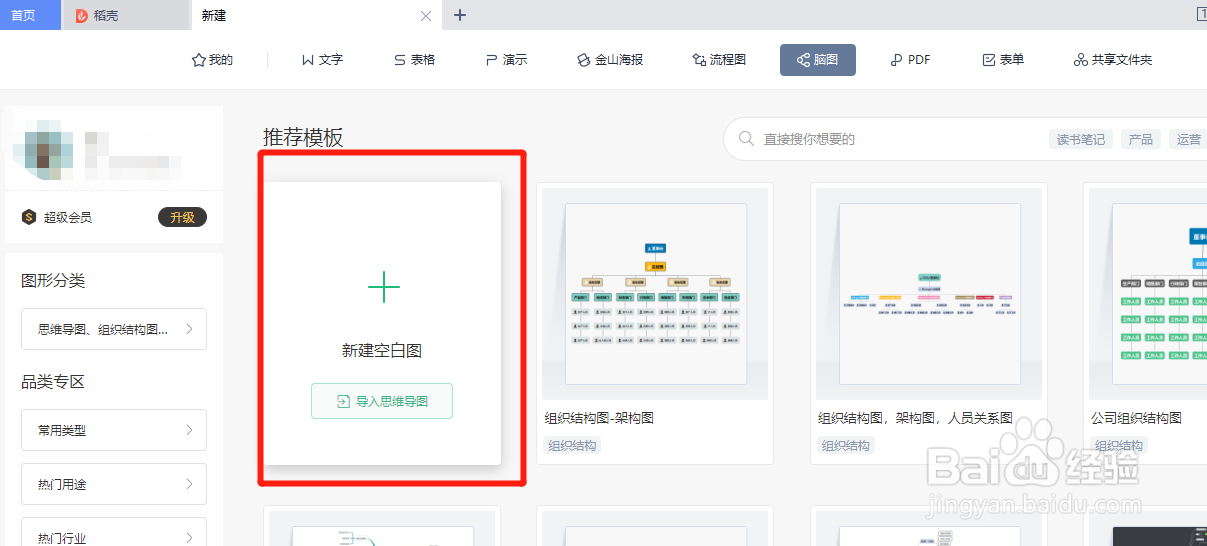Click the 品类专区 heading
The width and height of the screenshot is (1207, 546).
click(53, 382)
